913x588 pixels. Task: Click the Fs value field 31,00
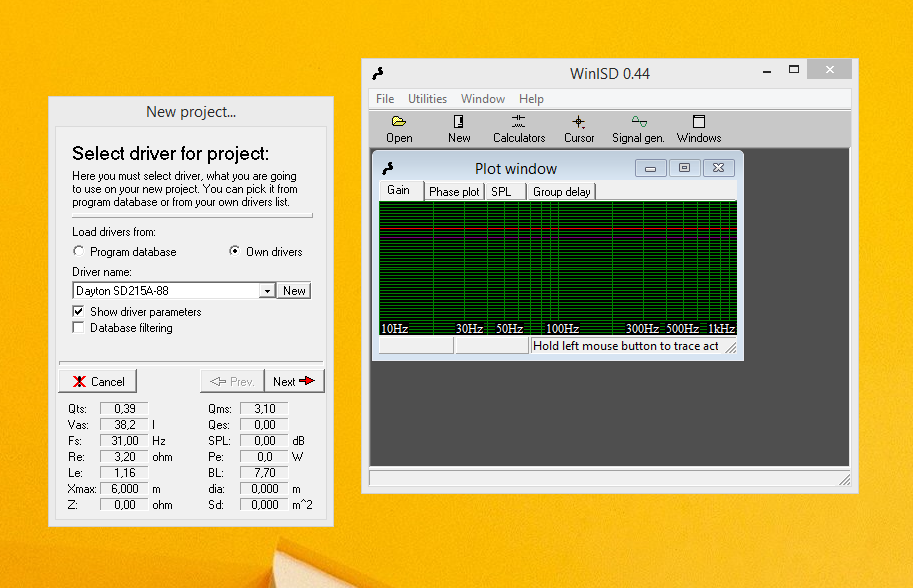tap(124, 440)
